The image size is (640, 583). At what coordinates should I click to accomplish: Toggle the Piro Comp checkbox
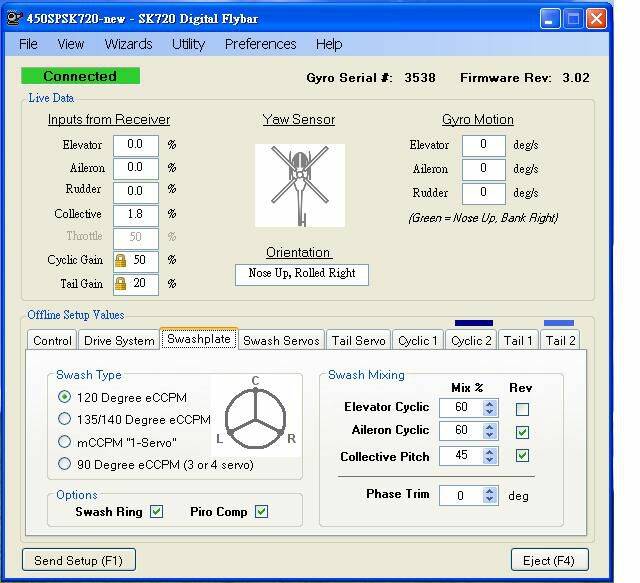tap(261, 512)
